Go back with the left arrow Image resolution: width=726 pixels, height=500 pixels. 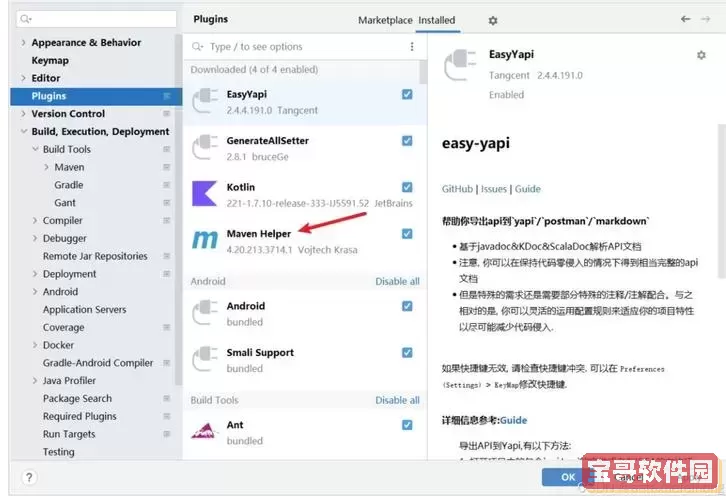click(x=685, y=19)
